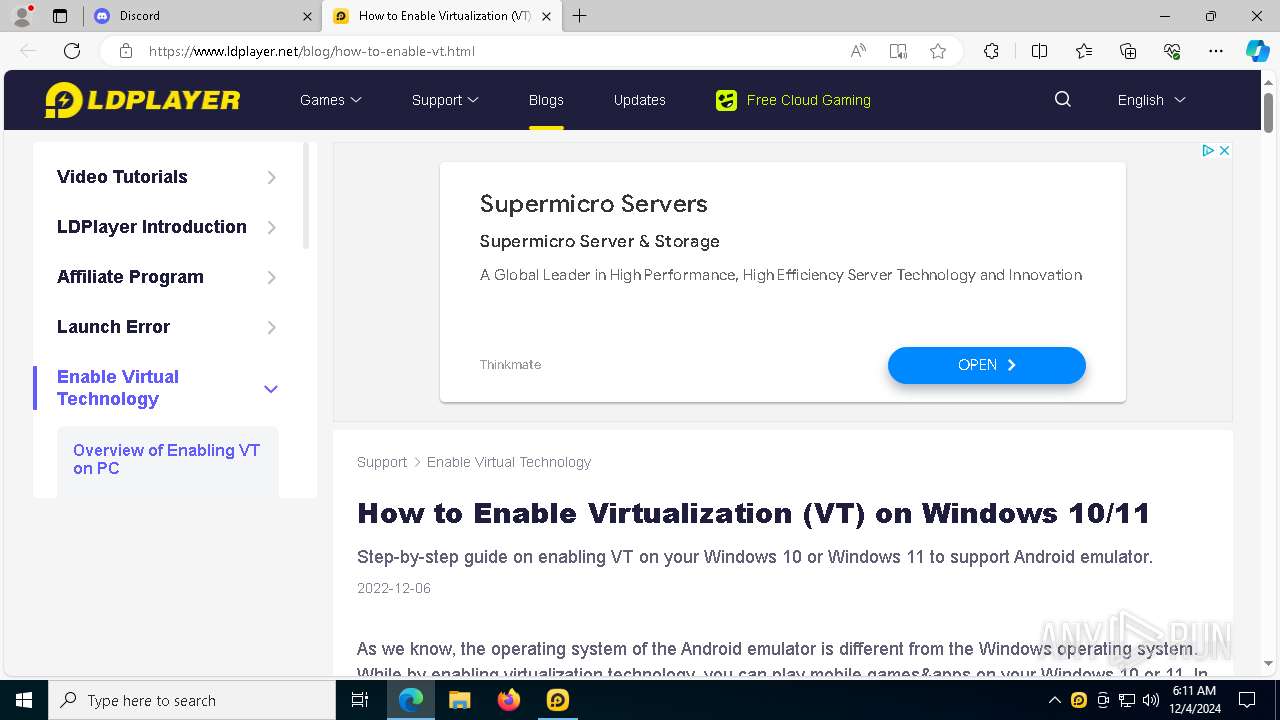Viewport: 1280px width, 720px height.
Task: Go to the Blogs menu item
Action: click(x=546, y=100)
